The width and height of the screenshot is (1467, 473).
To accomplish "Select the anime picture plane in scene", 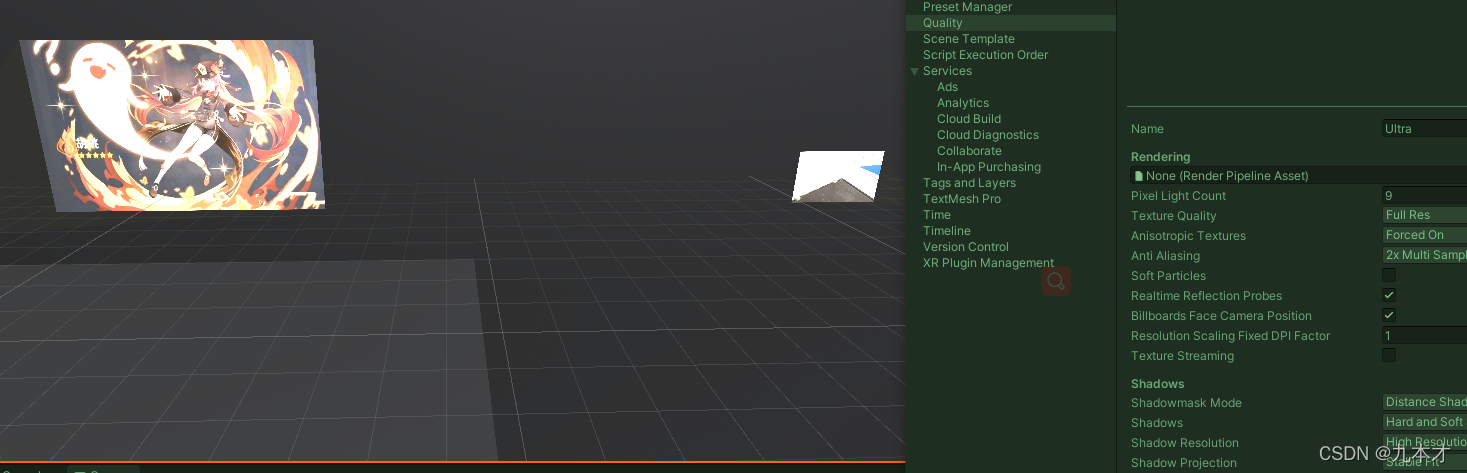I will point(175,125).
